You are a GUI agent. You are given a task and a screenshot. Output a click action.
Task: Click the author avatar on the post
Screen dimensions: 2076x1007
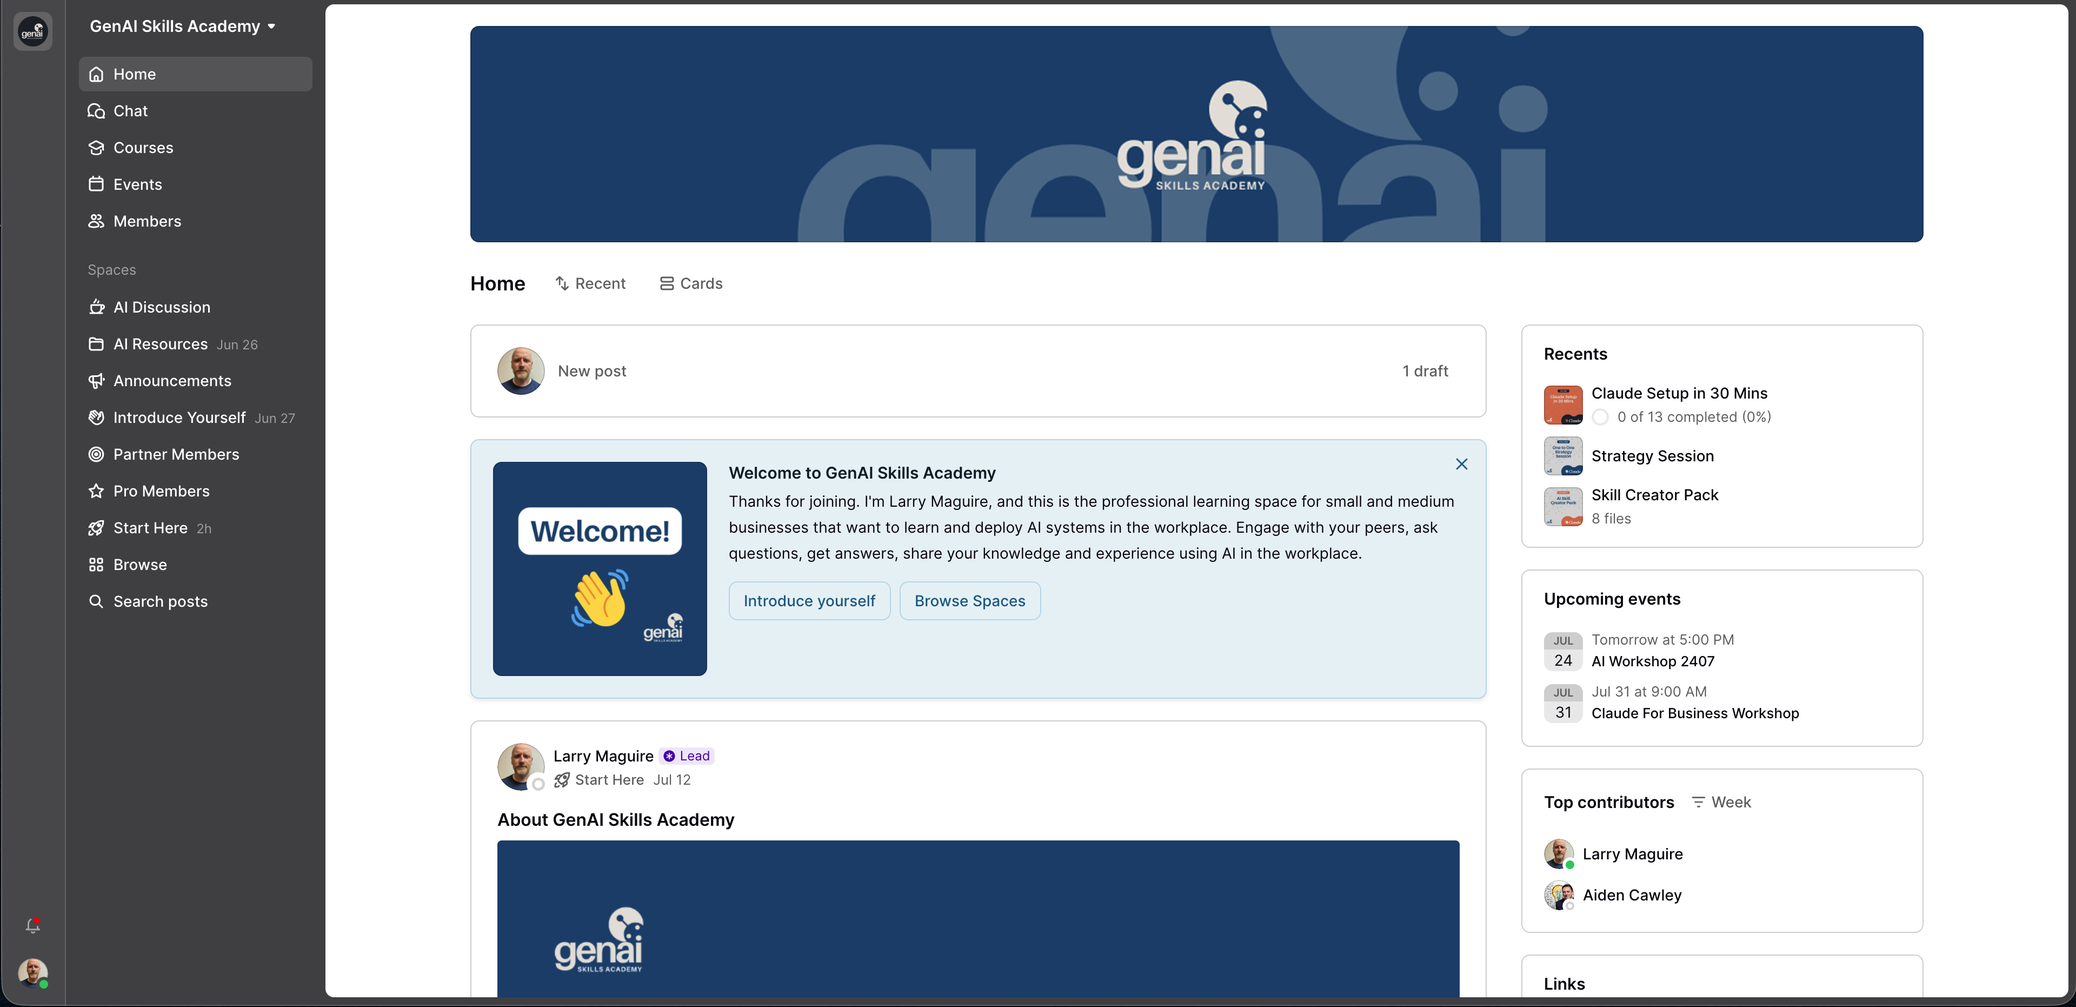521,767
